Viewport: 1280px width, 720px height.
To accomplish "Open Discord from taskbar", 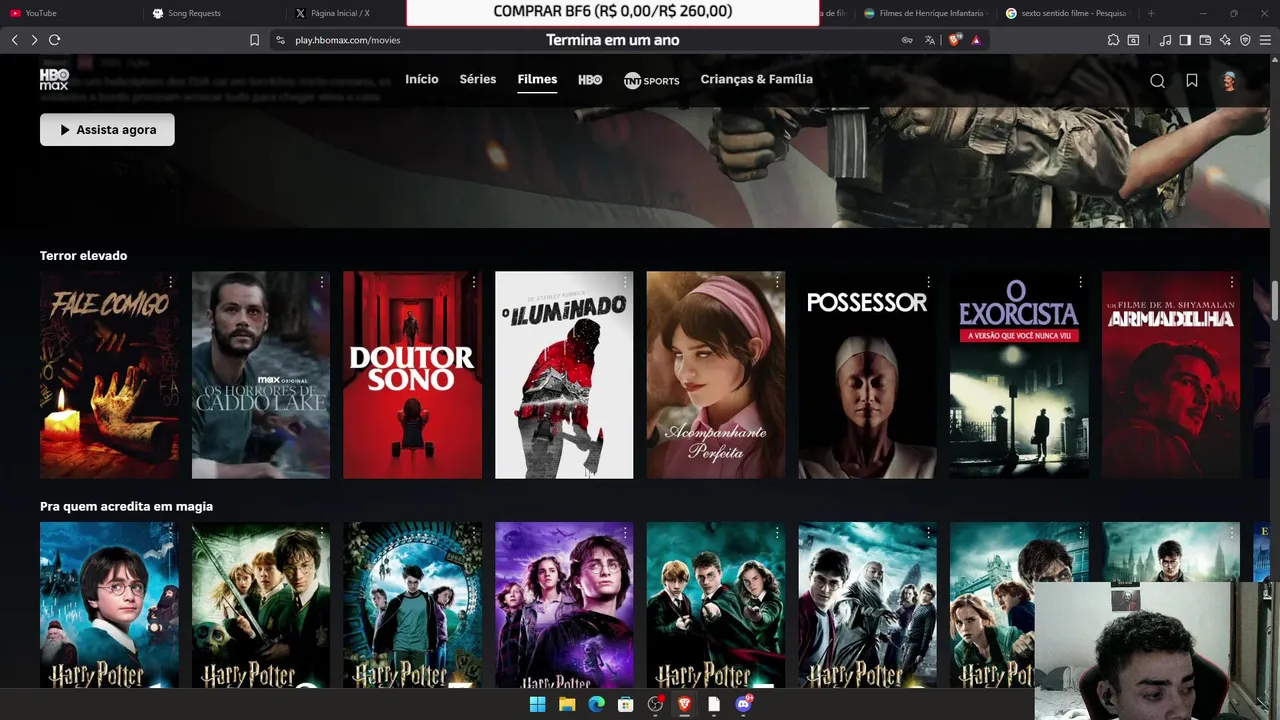I will click(743, 704).
